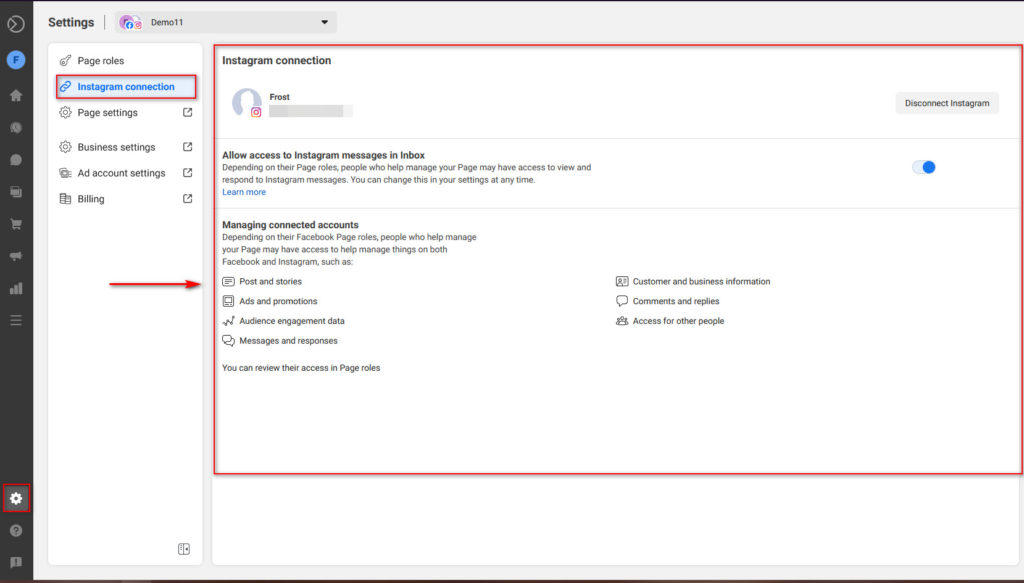Image resolution: width=1024 pixels, height=583 pixels.
Task: Open the Inbox chat bubble icon
Action: click(16, 160)
